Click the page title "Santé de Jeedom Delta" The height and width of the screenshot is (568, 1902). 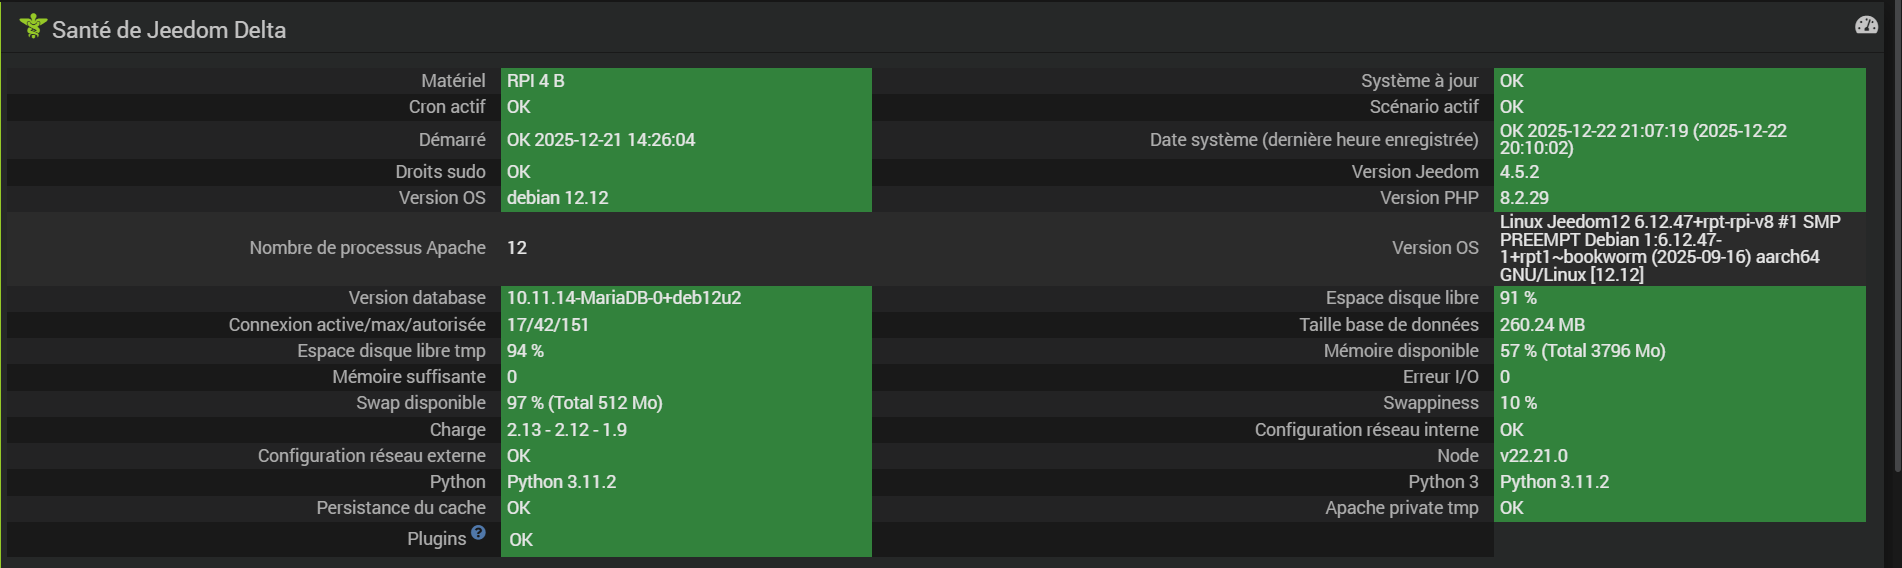click(x=169, y=30)
